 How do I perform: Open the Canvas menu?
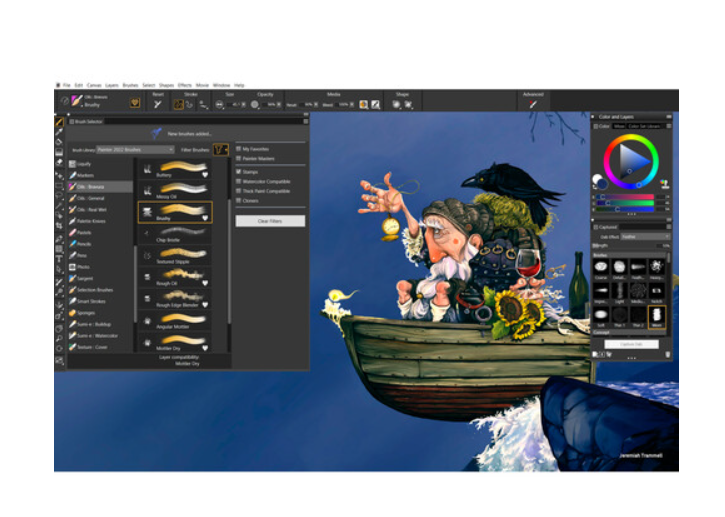(x=94, y=85)
